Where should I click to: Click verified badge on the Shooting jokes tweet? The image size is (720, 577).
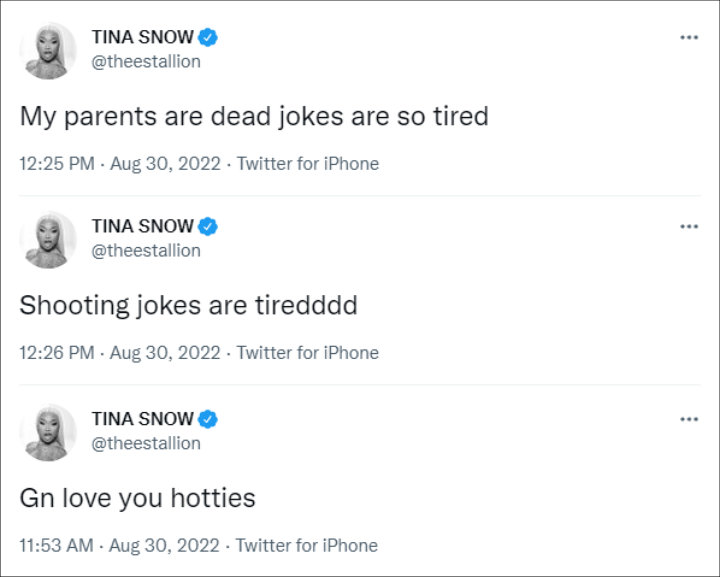[x=208, y=226]
